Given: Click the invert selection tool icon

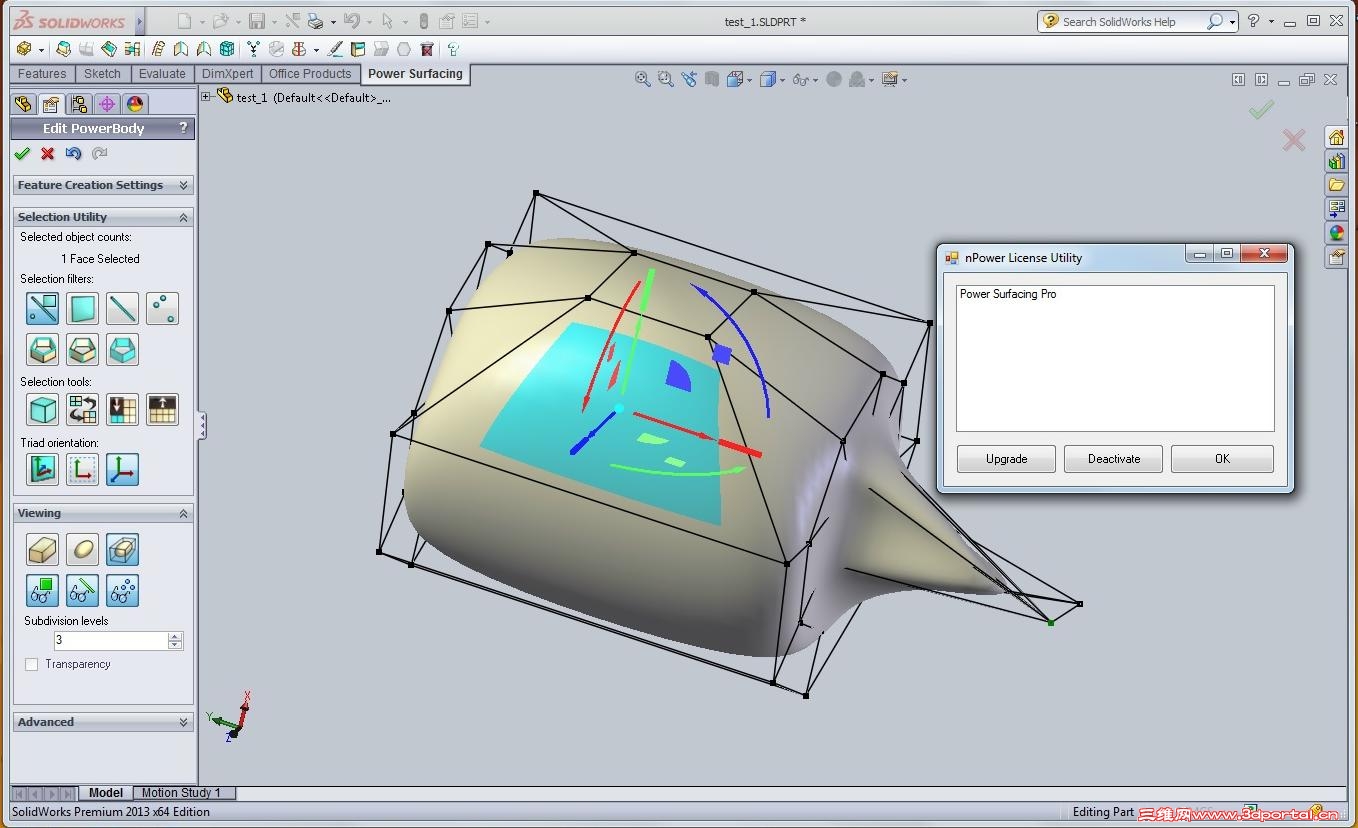Looking at the screenshot, I should 82,410.
